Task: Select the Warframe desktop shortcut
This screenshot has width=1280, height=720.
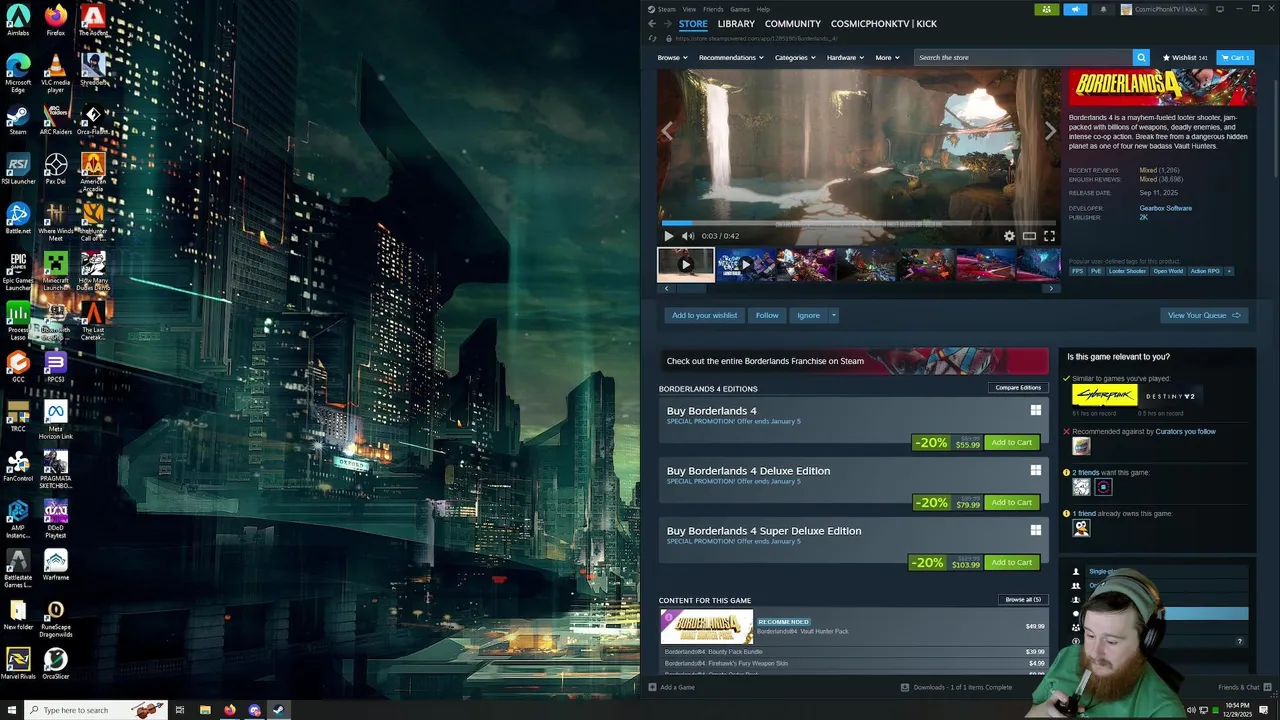Action: tap(56, 565)
